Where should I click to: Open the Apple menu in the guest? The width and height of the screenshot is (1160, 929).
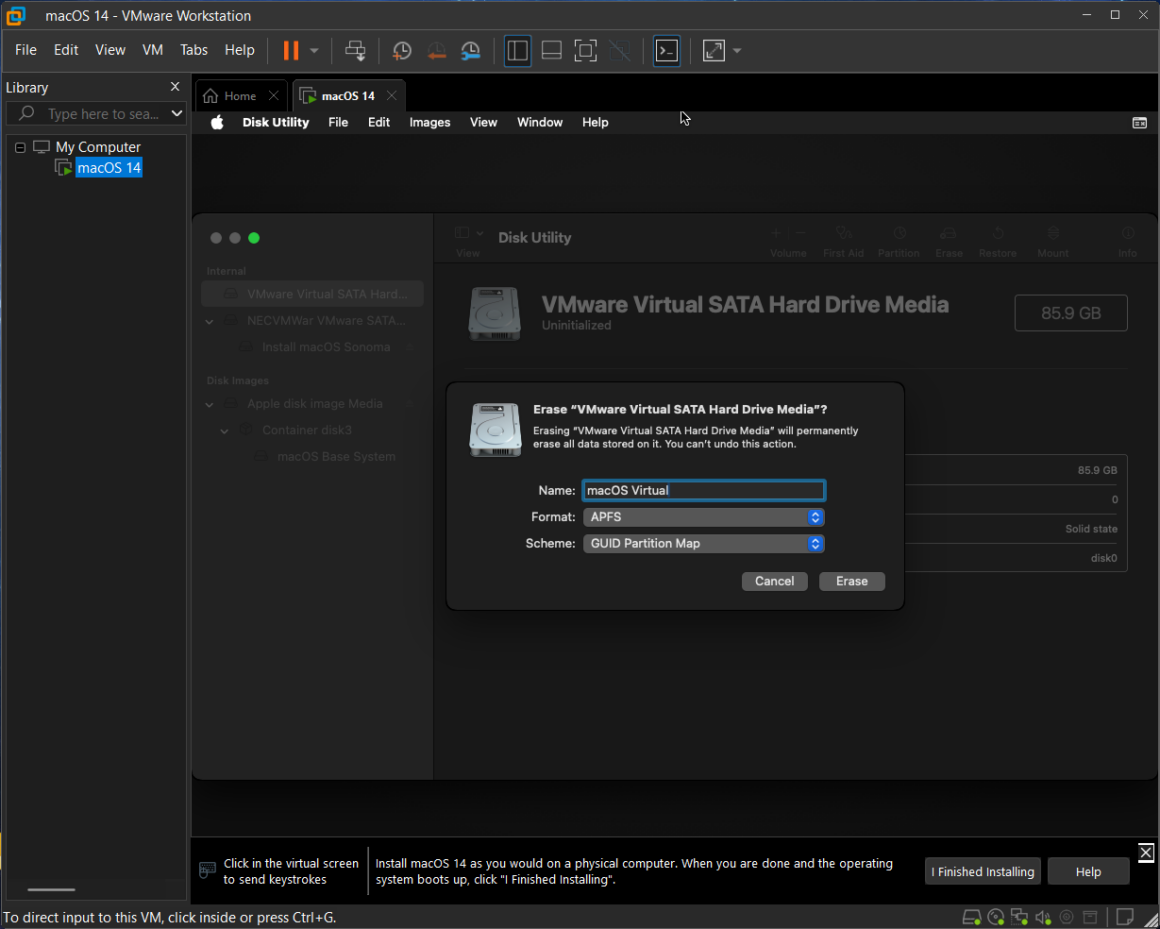217,123
